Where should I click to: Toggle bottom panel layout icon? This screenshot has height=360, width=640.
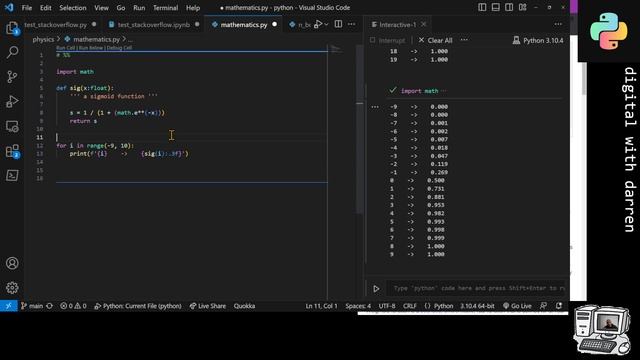point(496,7)
